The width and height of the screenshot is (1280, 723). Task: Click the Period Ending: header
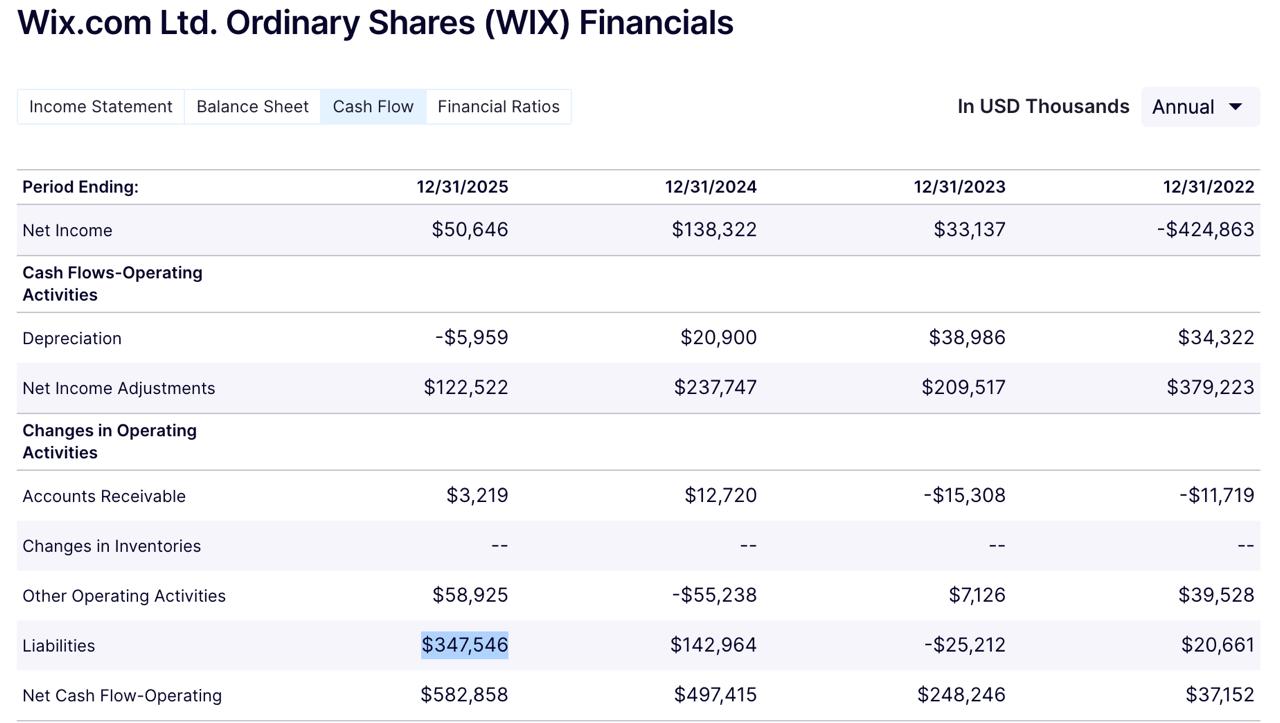(x=81, y=187)
